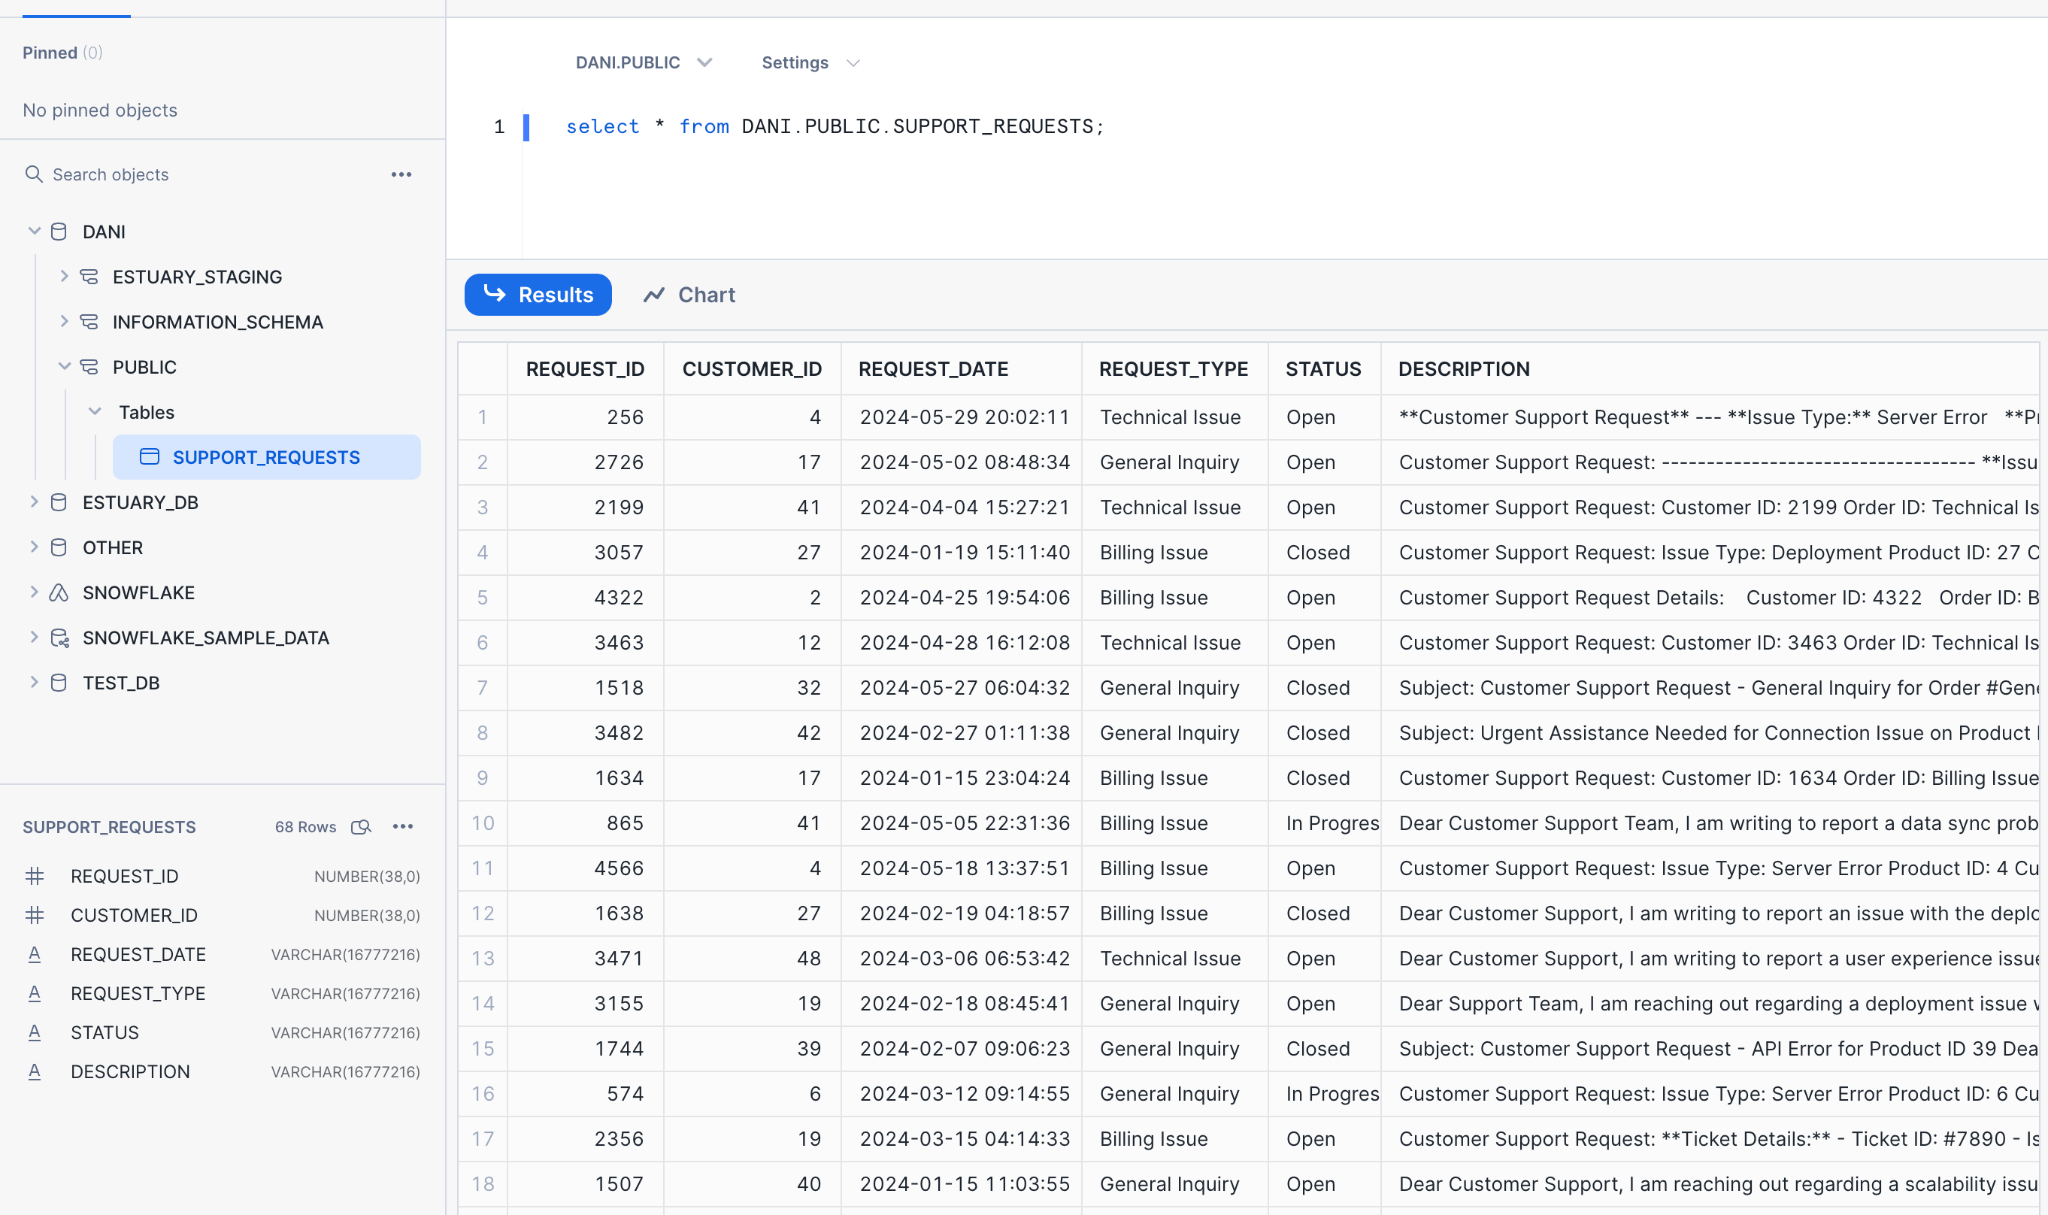Click row number 7 in results grid
2048x1215 pixels.
point(482,688)
